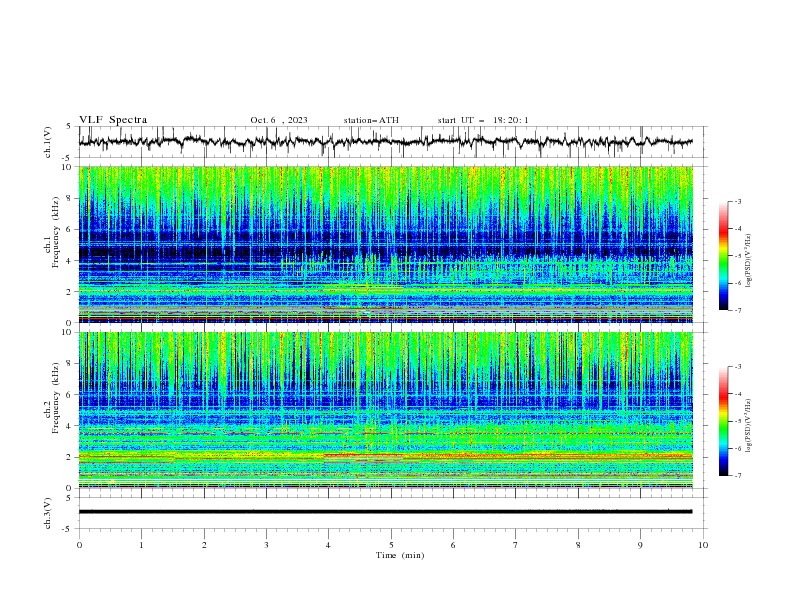Click the "0" tick on the time axis
The width and height of the screenshot is (792, 612).
point(79,545)
